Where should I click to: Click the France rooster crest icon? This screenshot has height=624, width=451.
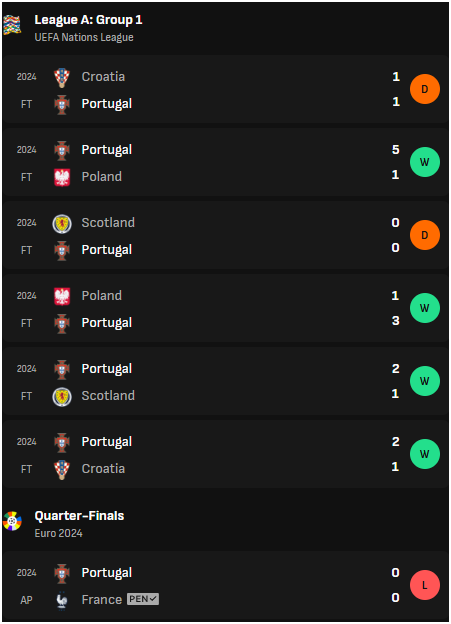[x=62, y=600]
